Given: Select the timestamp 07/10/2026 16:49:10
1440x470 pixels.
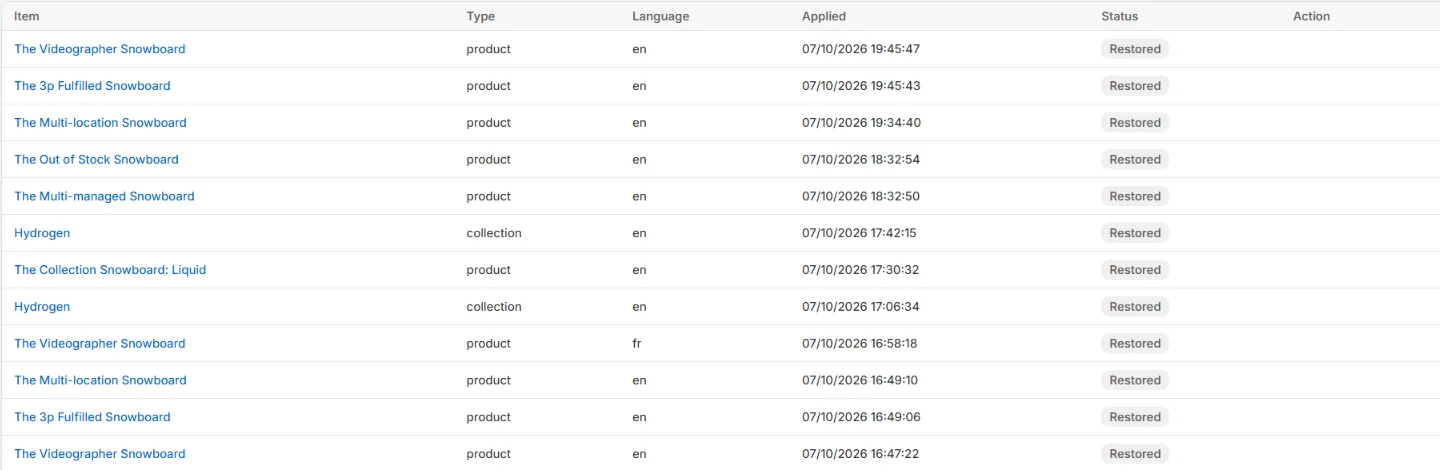Looking at the screenshot, I should point(860,381).
